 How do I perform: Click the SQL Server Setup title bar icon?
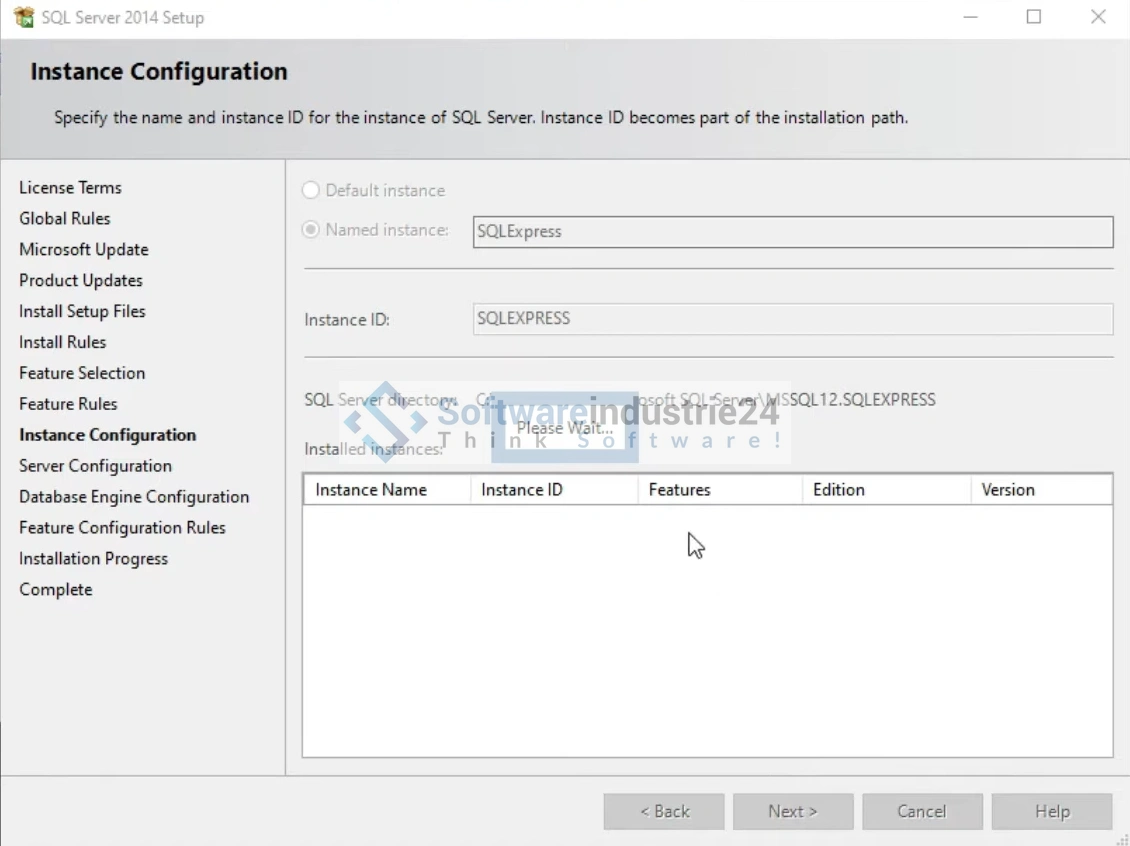pyautogui.click(x=23, y=17)
